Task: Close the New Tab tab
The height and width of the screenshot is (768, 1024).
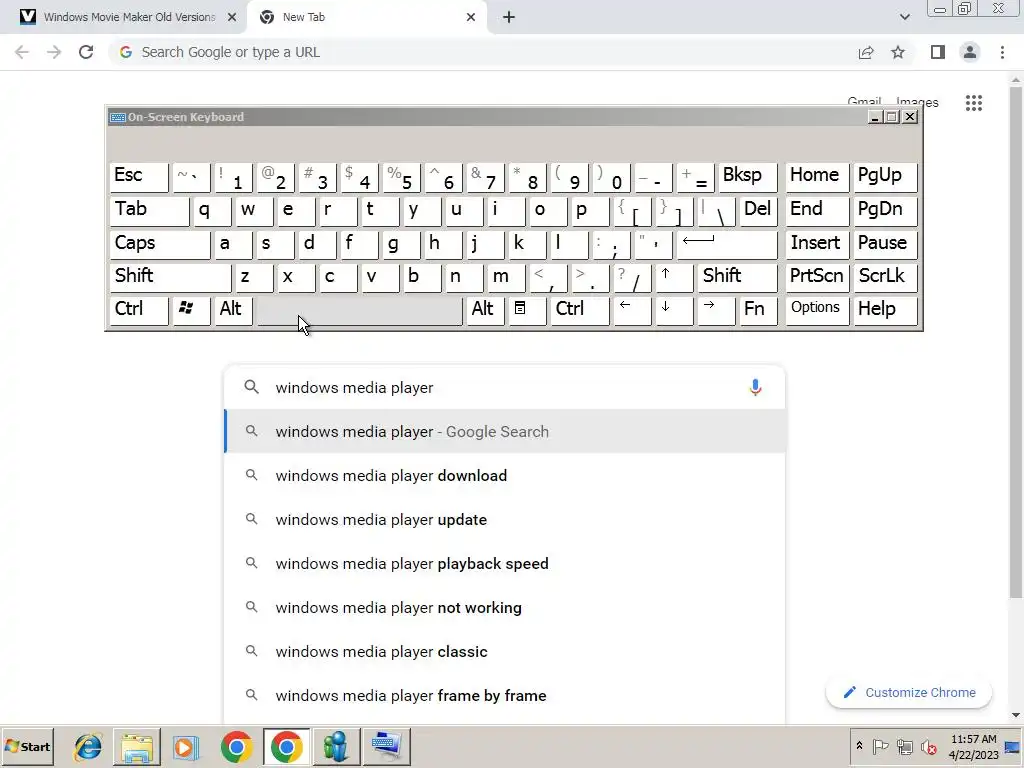Action: [471, 18]
